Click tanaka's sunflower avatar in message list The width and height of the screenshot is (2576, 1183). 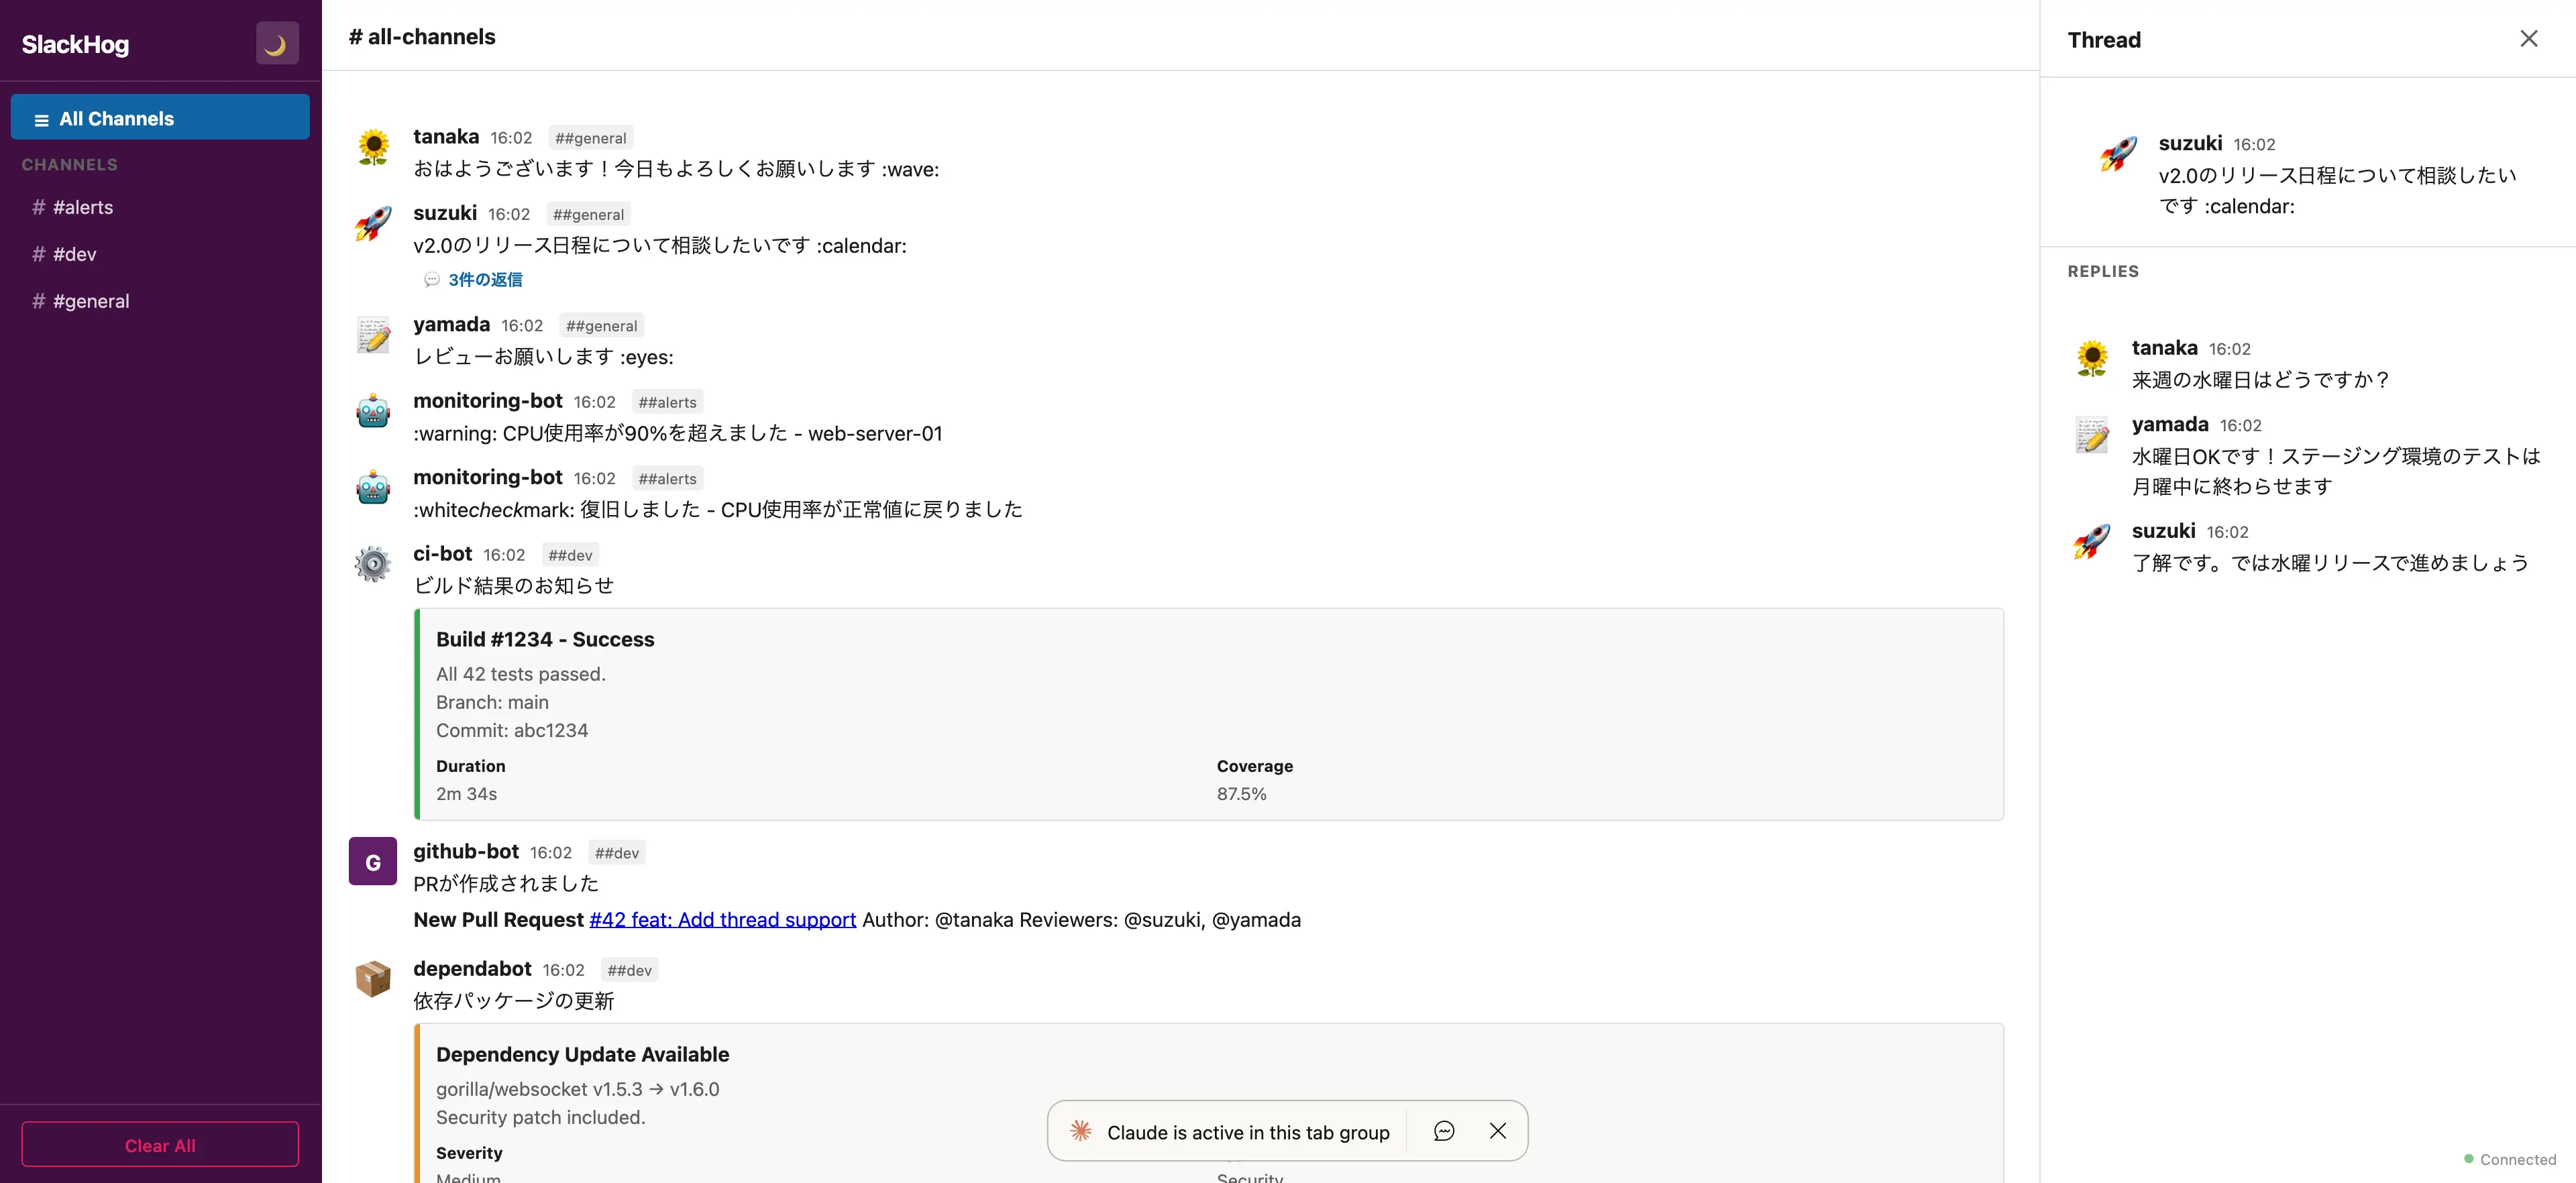click(373, 147)
